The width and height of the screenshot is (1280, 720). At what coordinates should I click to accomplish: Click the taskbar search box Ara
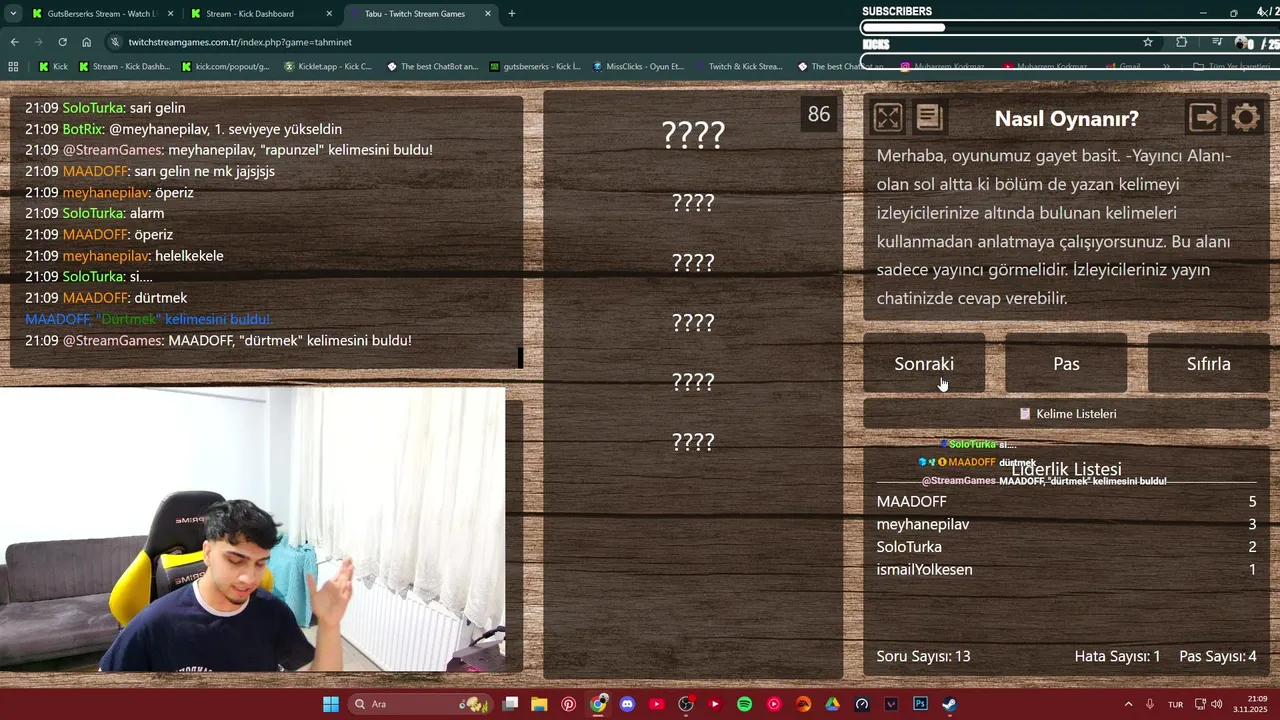tap(420, 704)
